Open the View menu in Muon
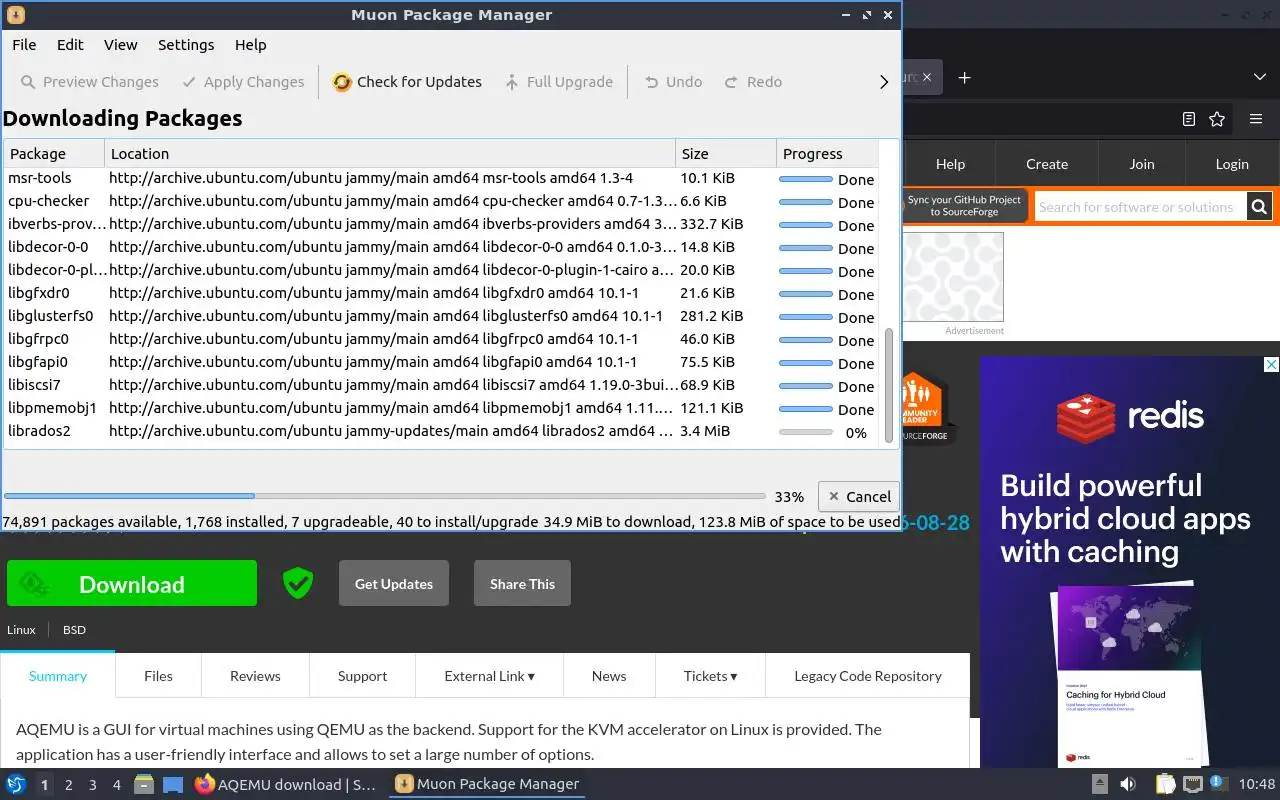The image size is (1280, 800). pyautogui.click(x=121, y=45)
